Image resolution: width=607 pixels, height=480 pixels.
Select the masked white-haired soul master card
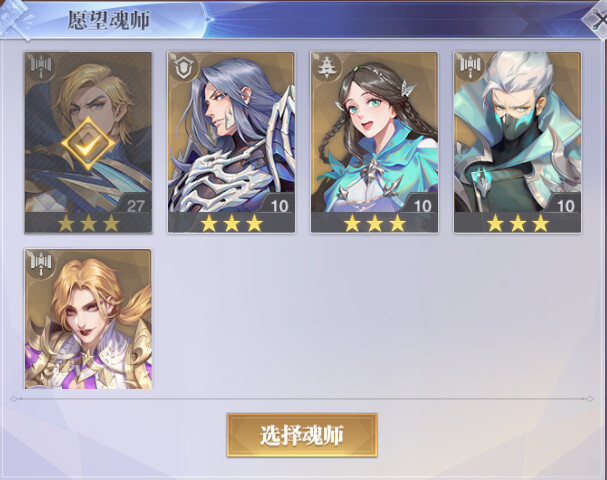517,142
